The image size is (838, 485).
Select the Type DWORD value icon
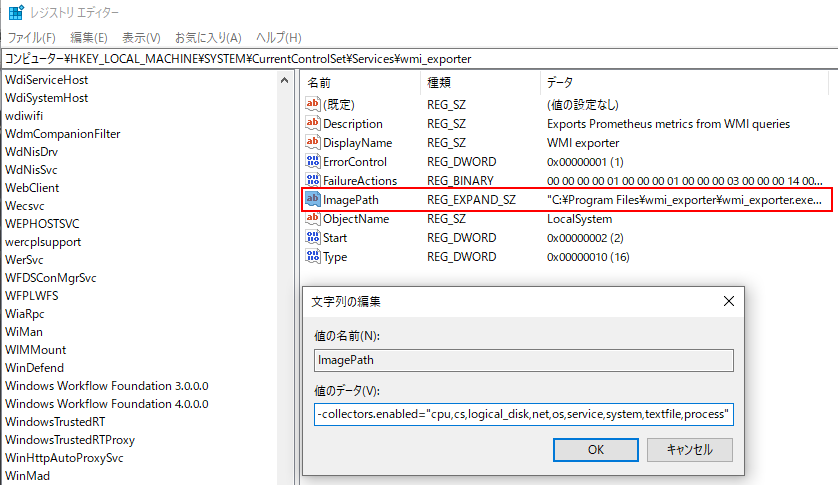(313, 256)
